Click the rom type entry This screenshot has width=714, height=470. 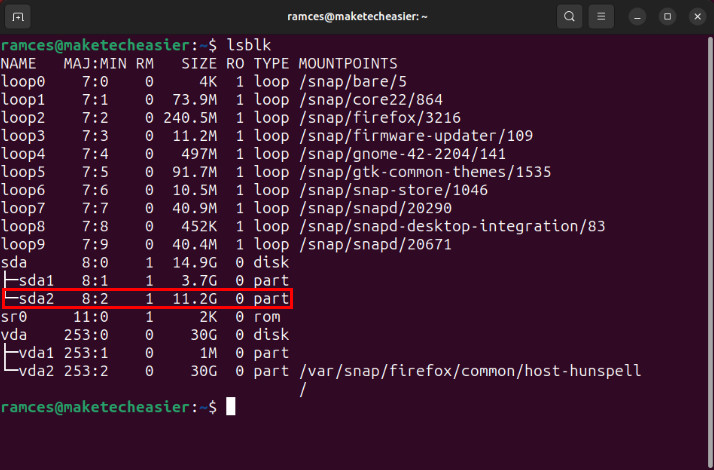coord(267,317)
